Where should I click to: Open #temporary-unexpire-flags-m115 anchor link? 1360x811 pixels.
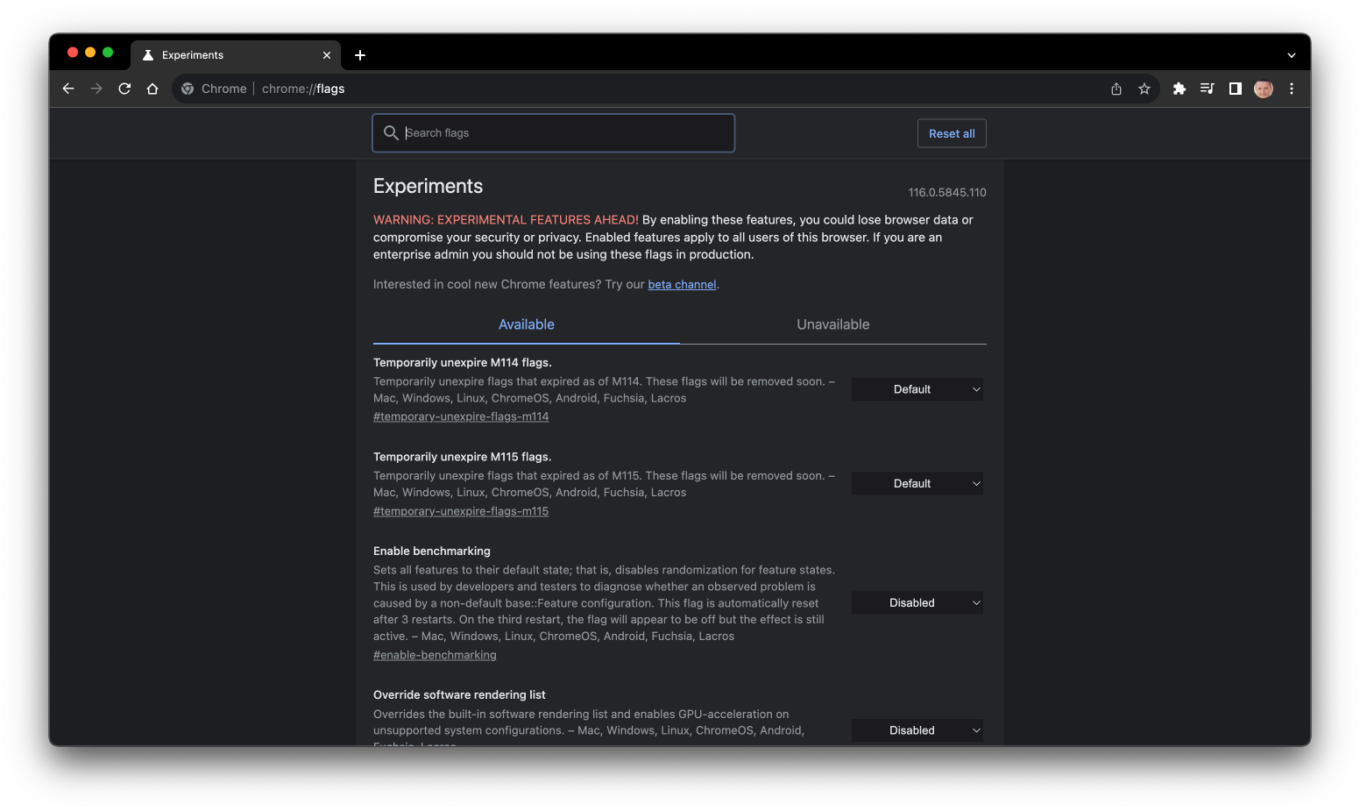[461, 511]
